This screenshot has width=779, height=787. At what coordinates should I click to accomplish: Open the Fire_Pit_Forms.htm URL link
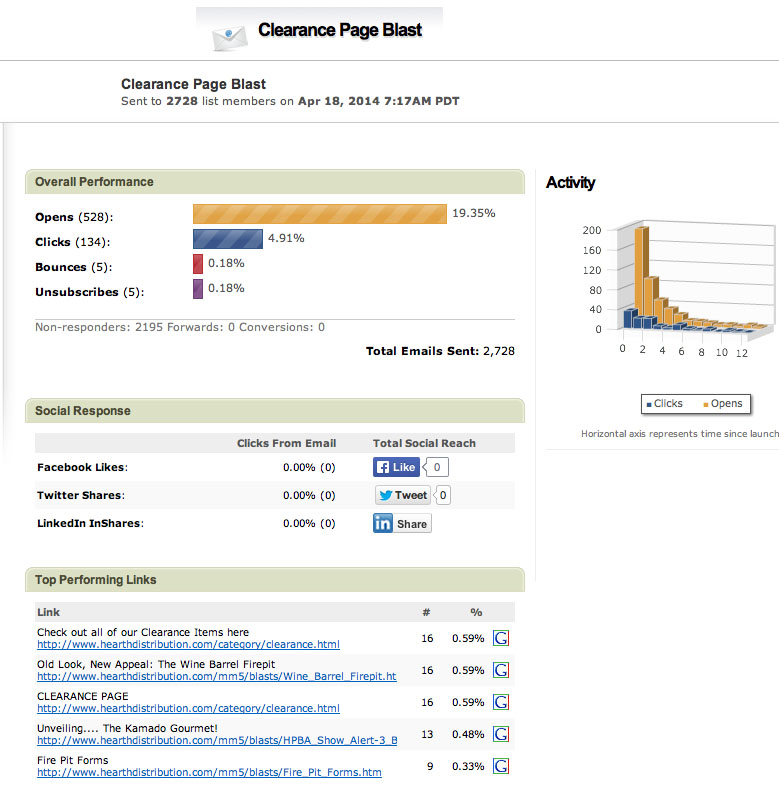[x=209, y=773]
